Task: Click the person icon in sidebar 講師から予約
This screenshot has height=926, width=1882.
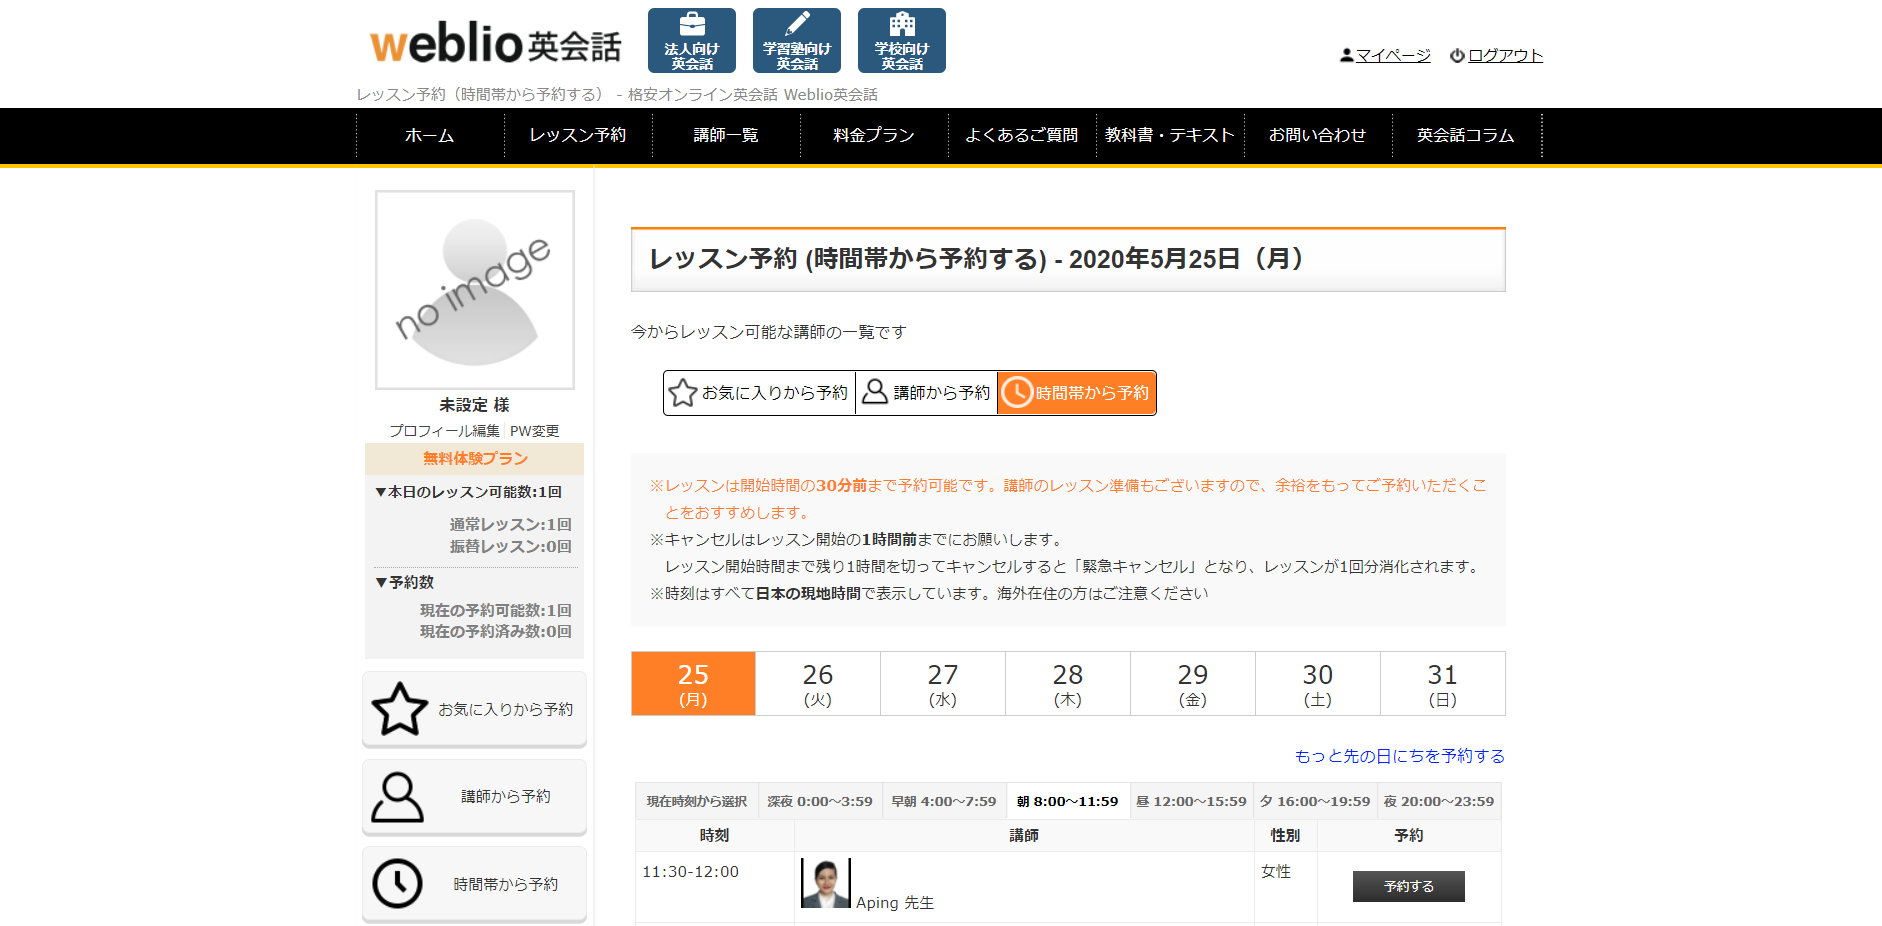Action: coord(397,797)
